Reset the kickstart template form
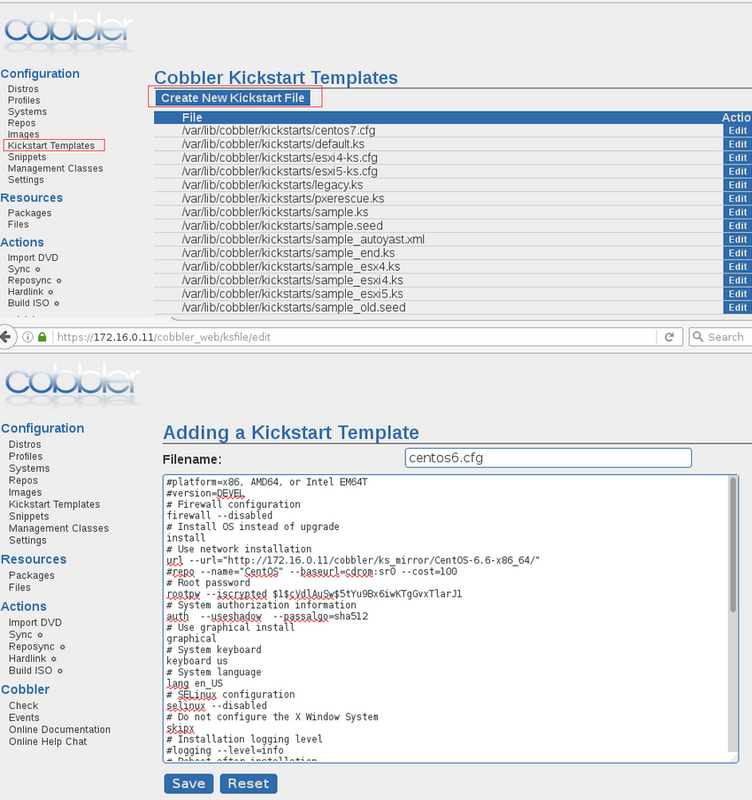 [248, 783]
